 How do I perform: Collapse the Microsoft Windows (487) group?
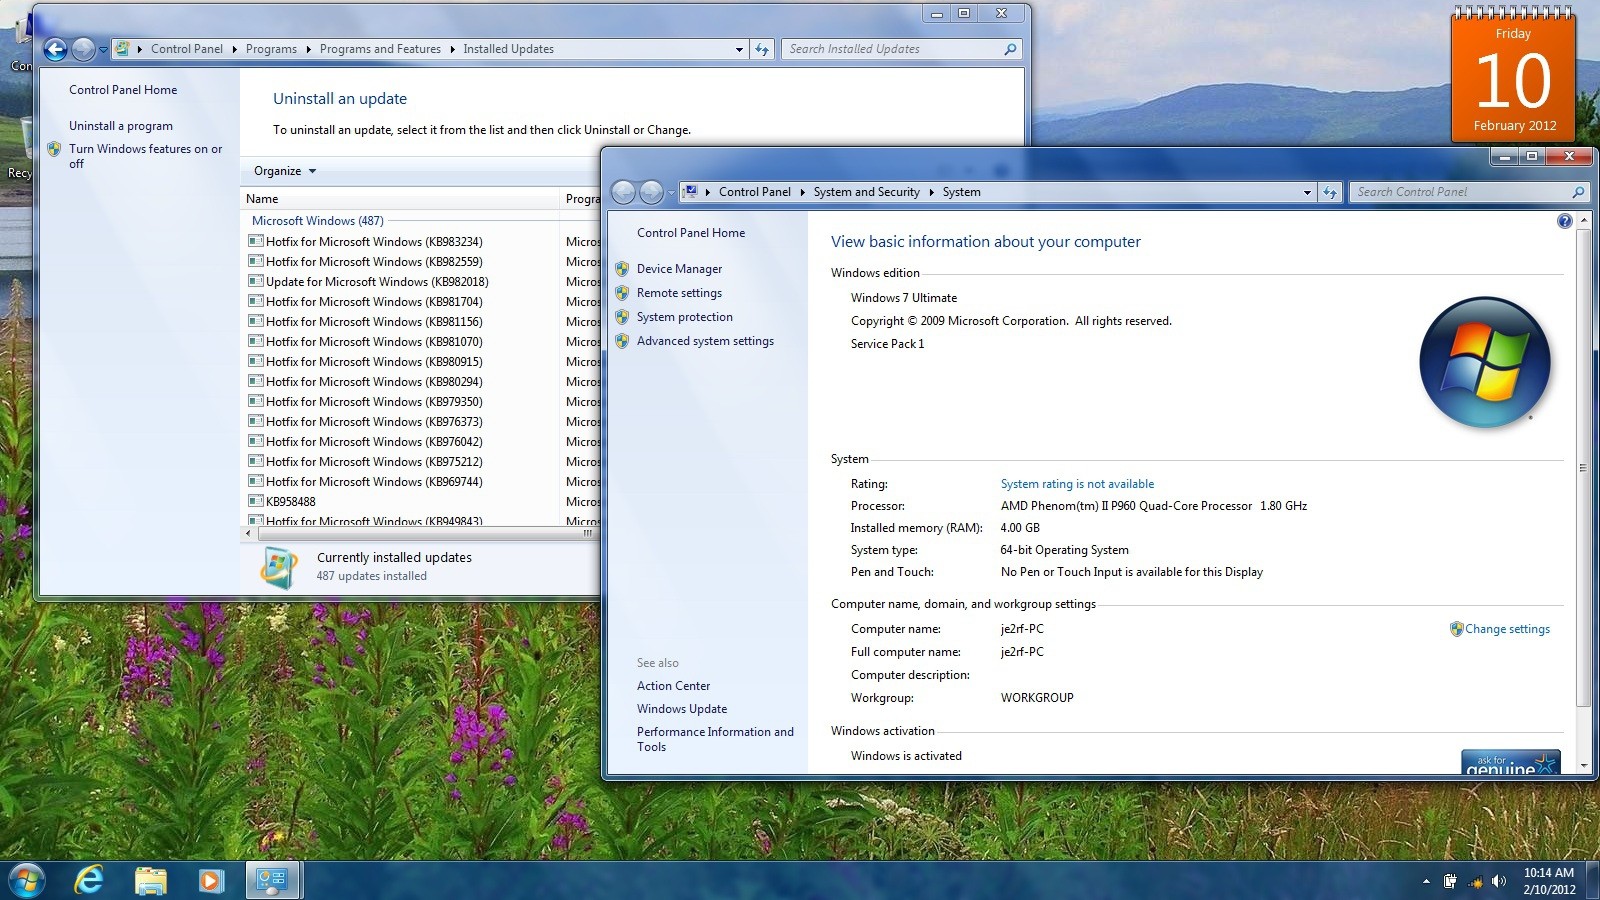click(317, 221)
